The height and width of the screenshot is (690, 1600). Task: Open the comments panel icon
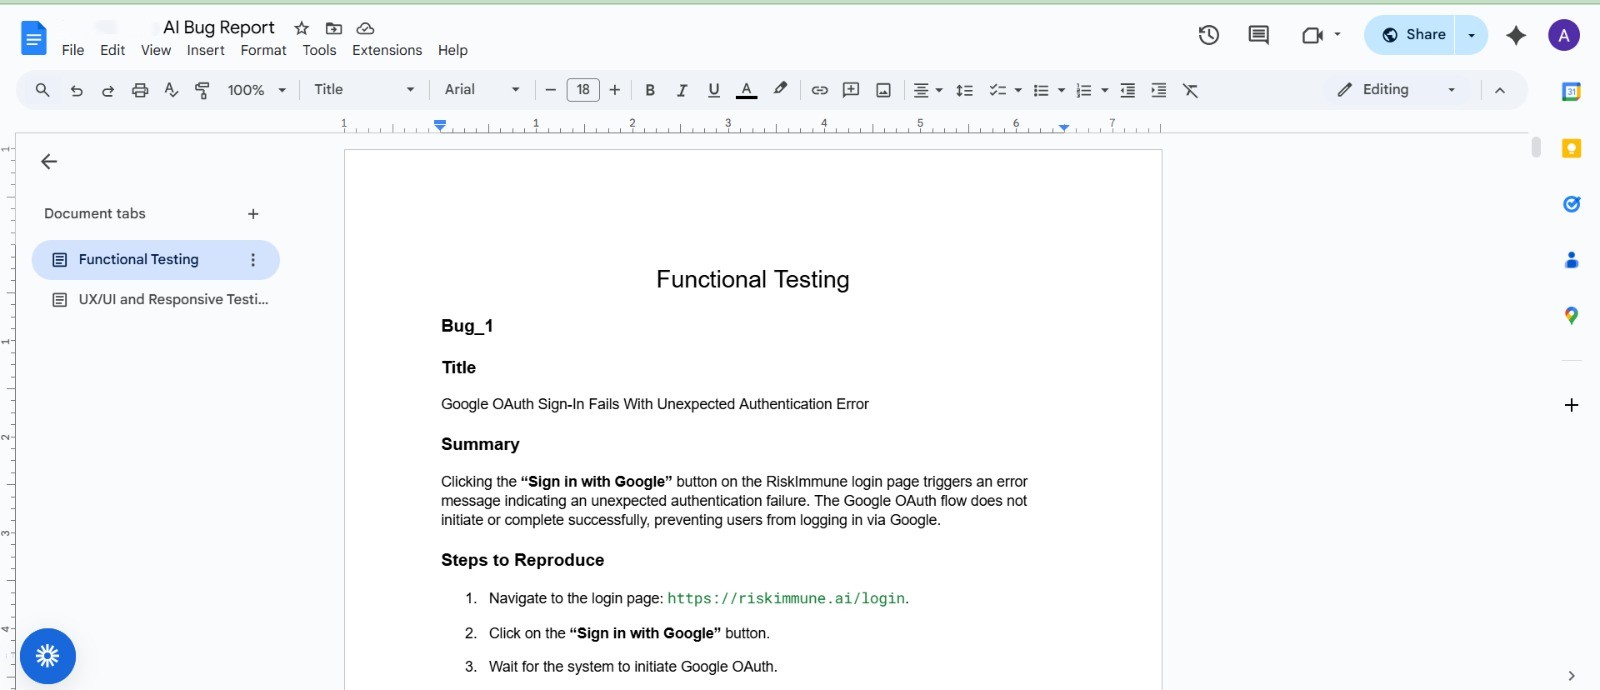click(1259, 35)
